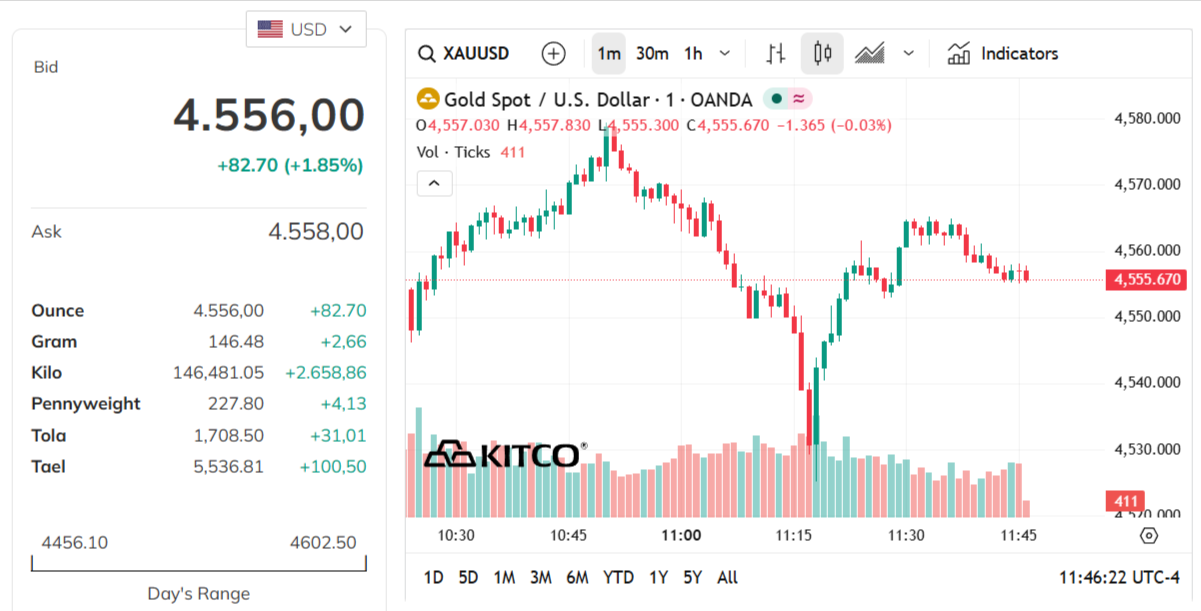Image resolution: width=1201 pixels, height=611 pixels.
Task: Select the candles chart type icon
Action: (x=821, y=53)
